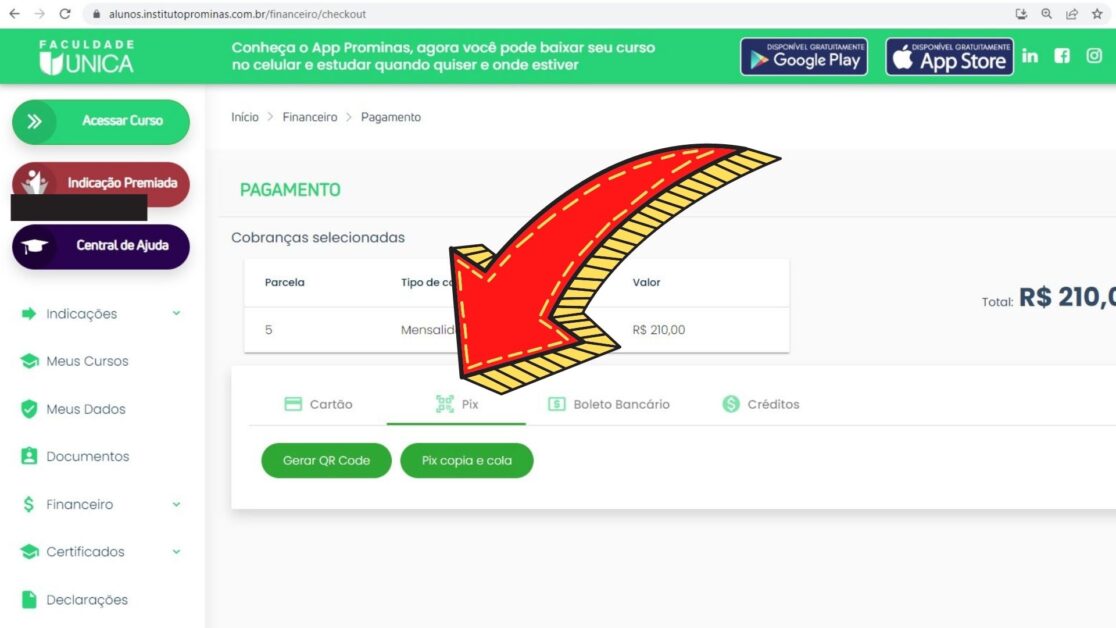This screenshot has height=628, width=1116.
Task: Open the Acessar Curso button
Action: coord(101,122)
